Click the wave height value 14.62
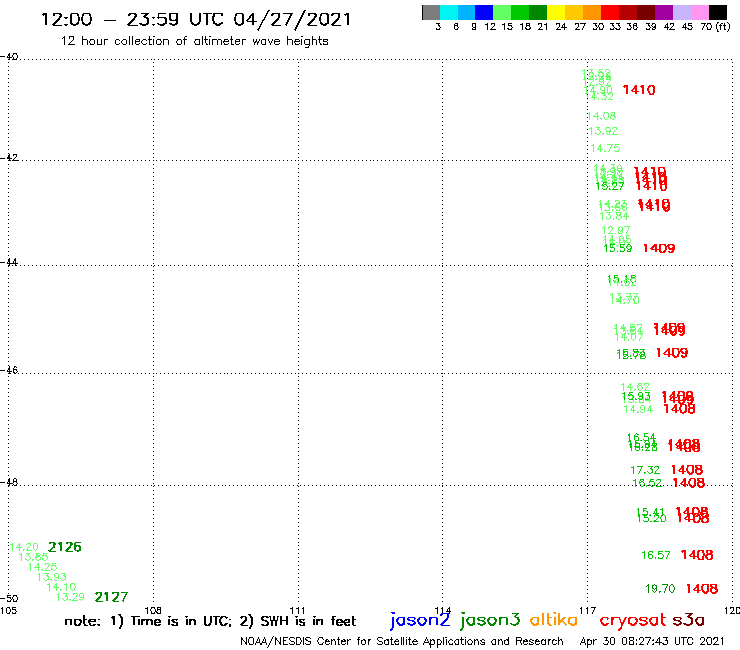The height and width of the screenshot is (650, 740). [635, 387]
